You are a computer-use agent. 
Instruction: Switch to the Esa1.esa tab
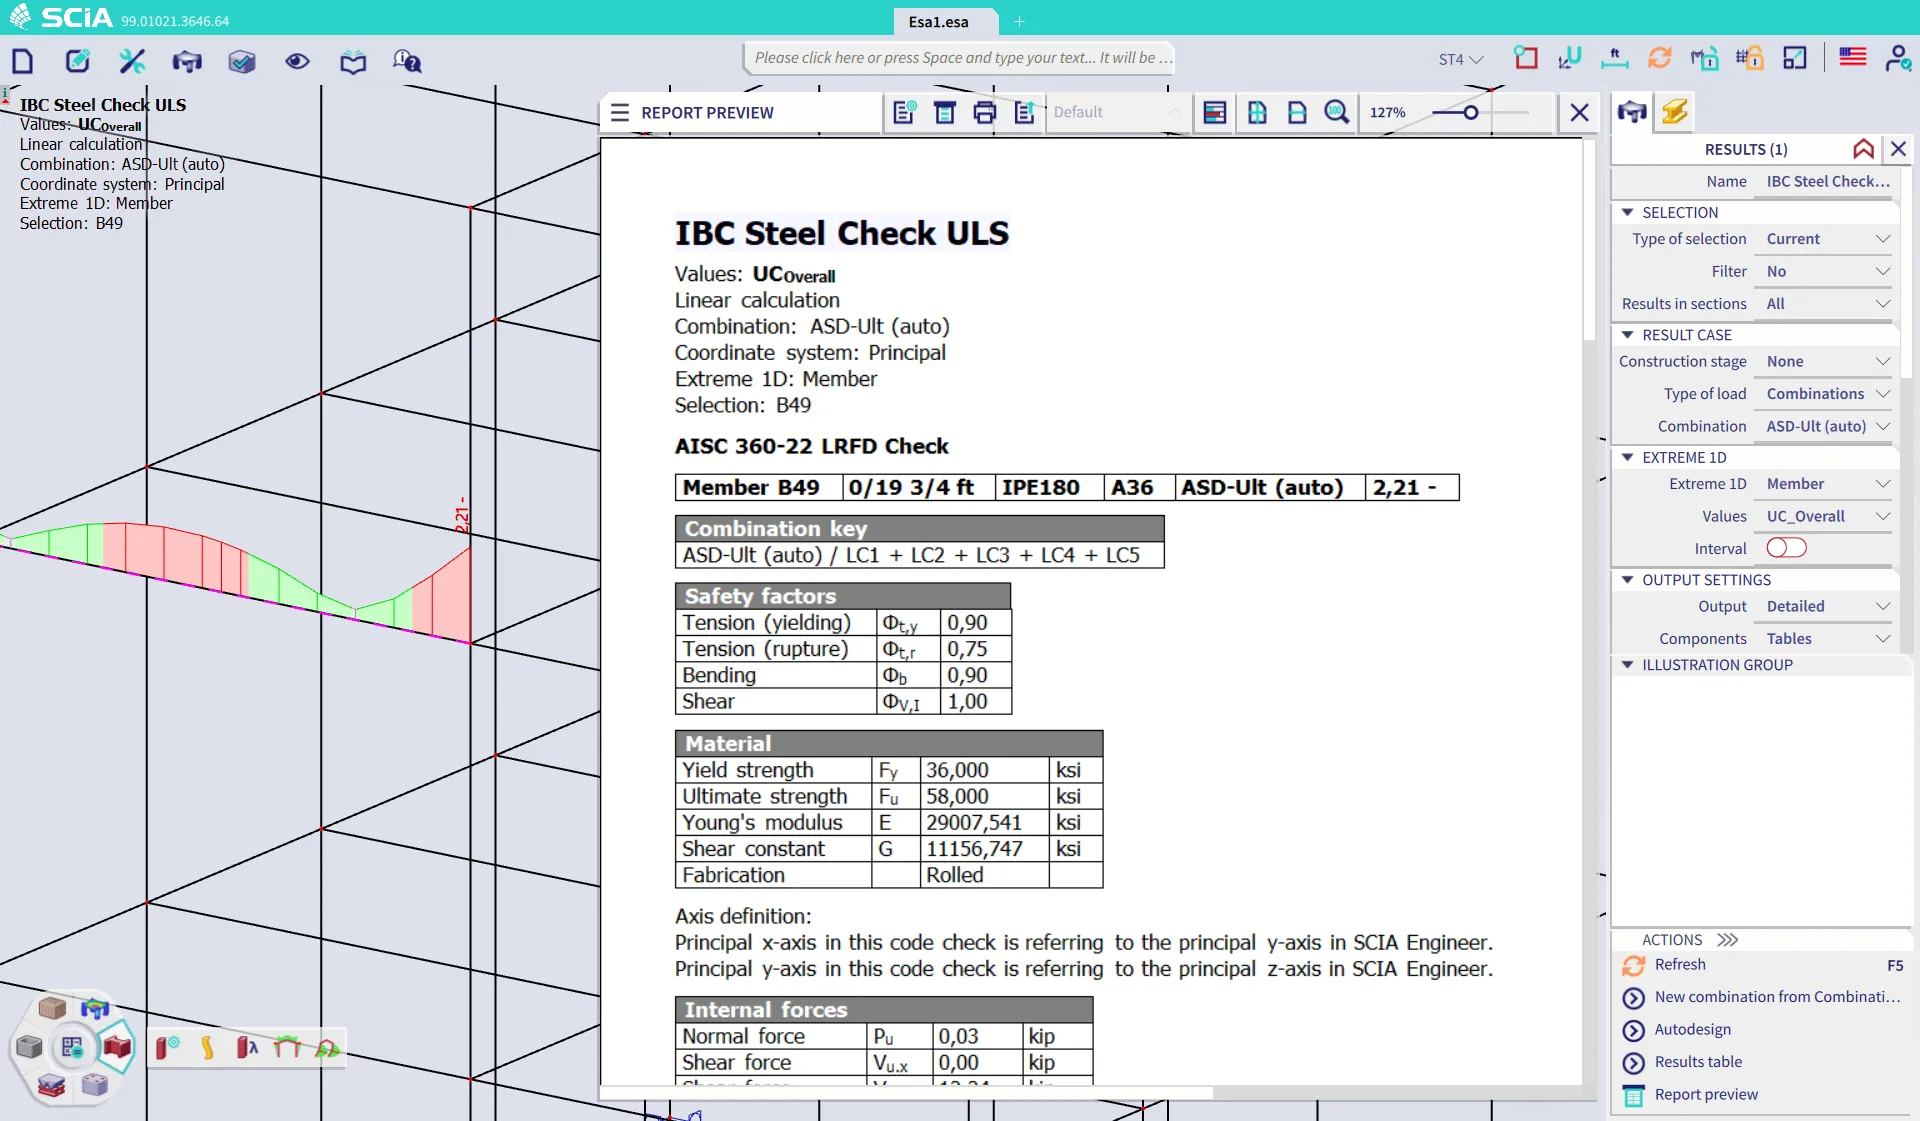(938, 21)
